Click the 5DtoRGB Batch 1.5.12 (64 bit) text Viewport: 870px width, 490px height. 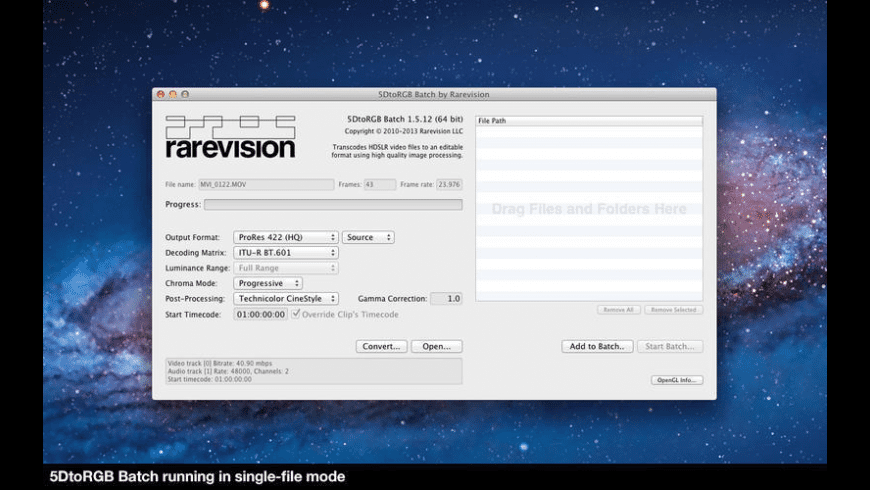coord(405,119)
